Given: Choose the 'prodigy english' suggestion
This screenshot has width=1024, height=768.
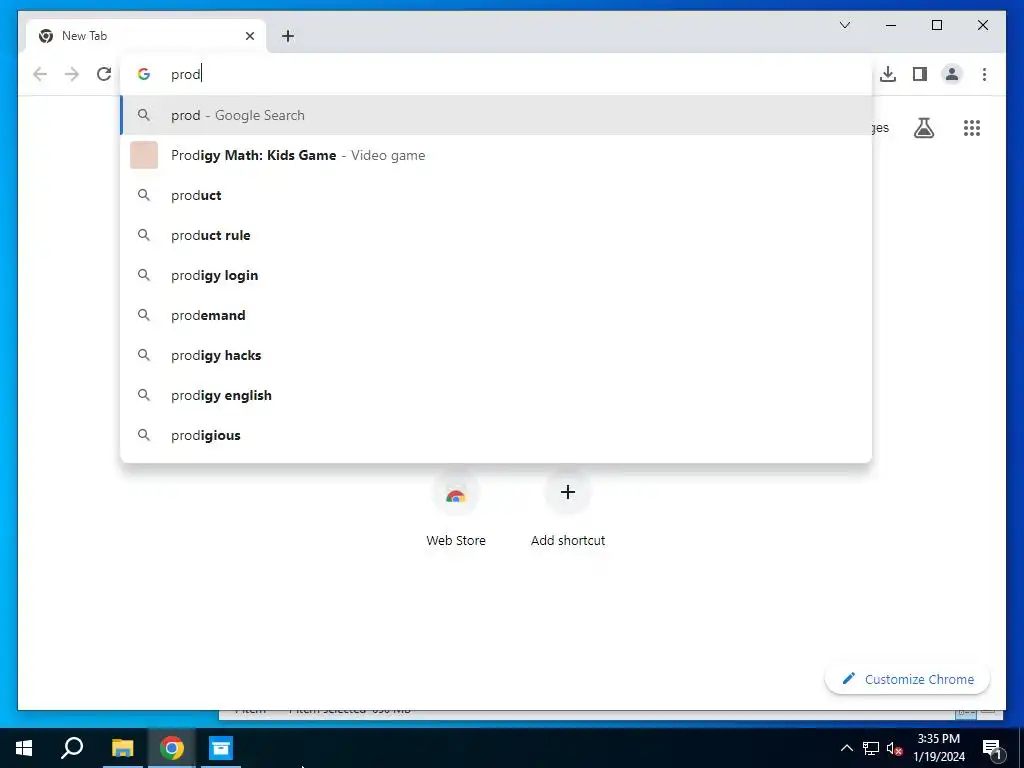Looking at the screenshot, I should tap(496, 395).
